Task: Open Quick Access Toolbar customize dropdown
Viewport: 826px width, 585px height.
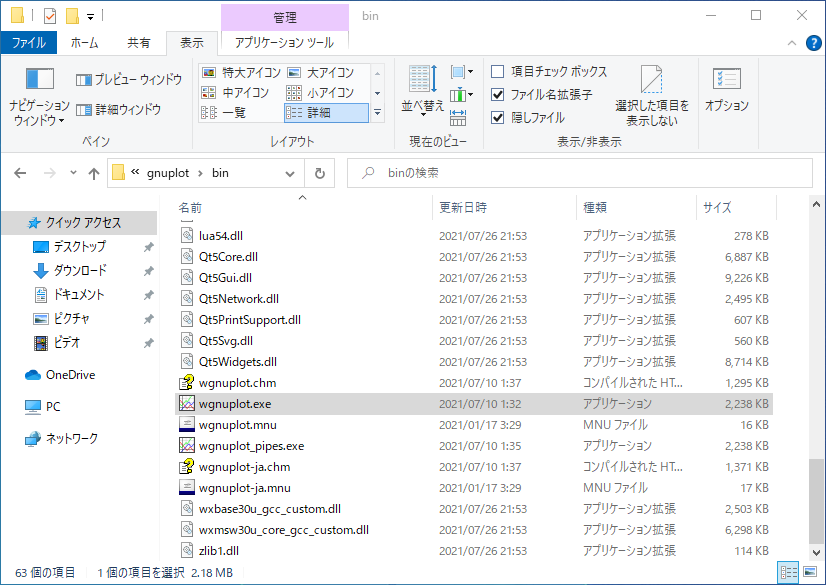Action: 91,17
